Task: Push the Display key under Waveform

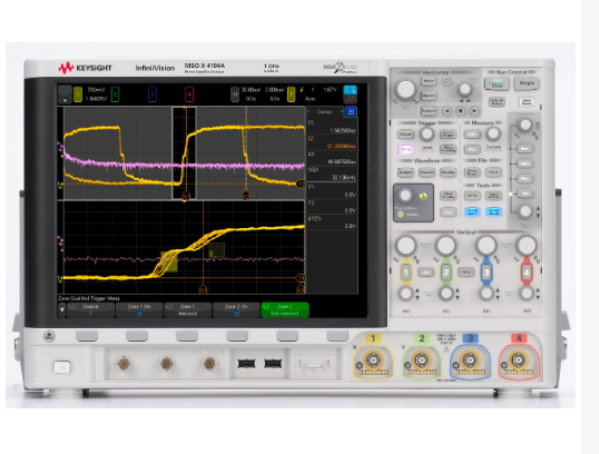Action: point(448,173)
